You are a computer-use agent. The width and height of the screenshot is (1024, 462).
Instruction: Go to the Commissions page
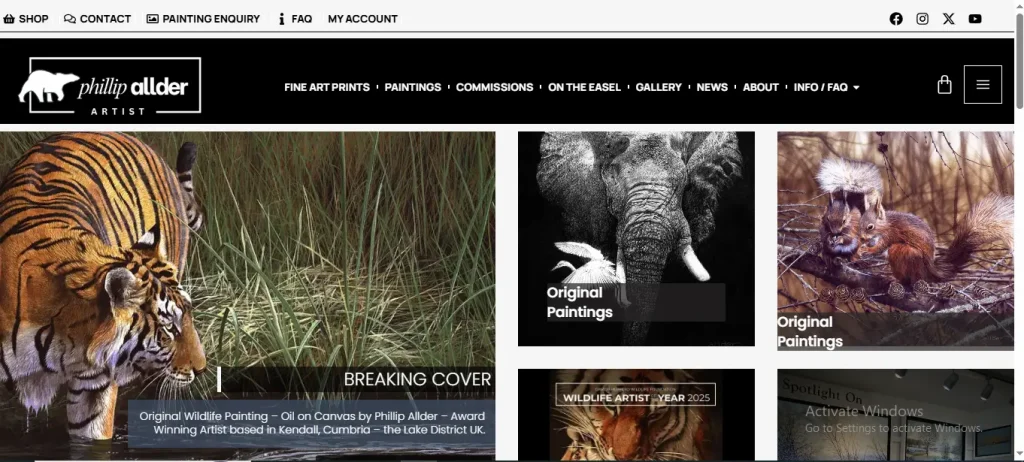pos(494,87)
